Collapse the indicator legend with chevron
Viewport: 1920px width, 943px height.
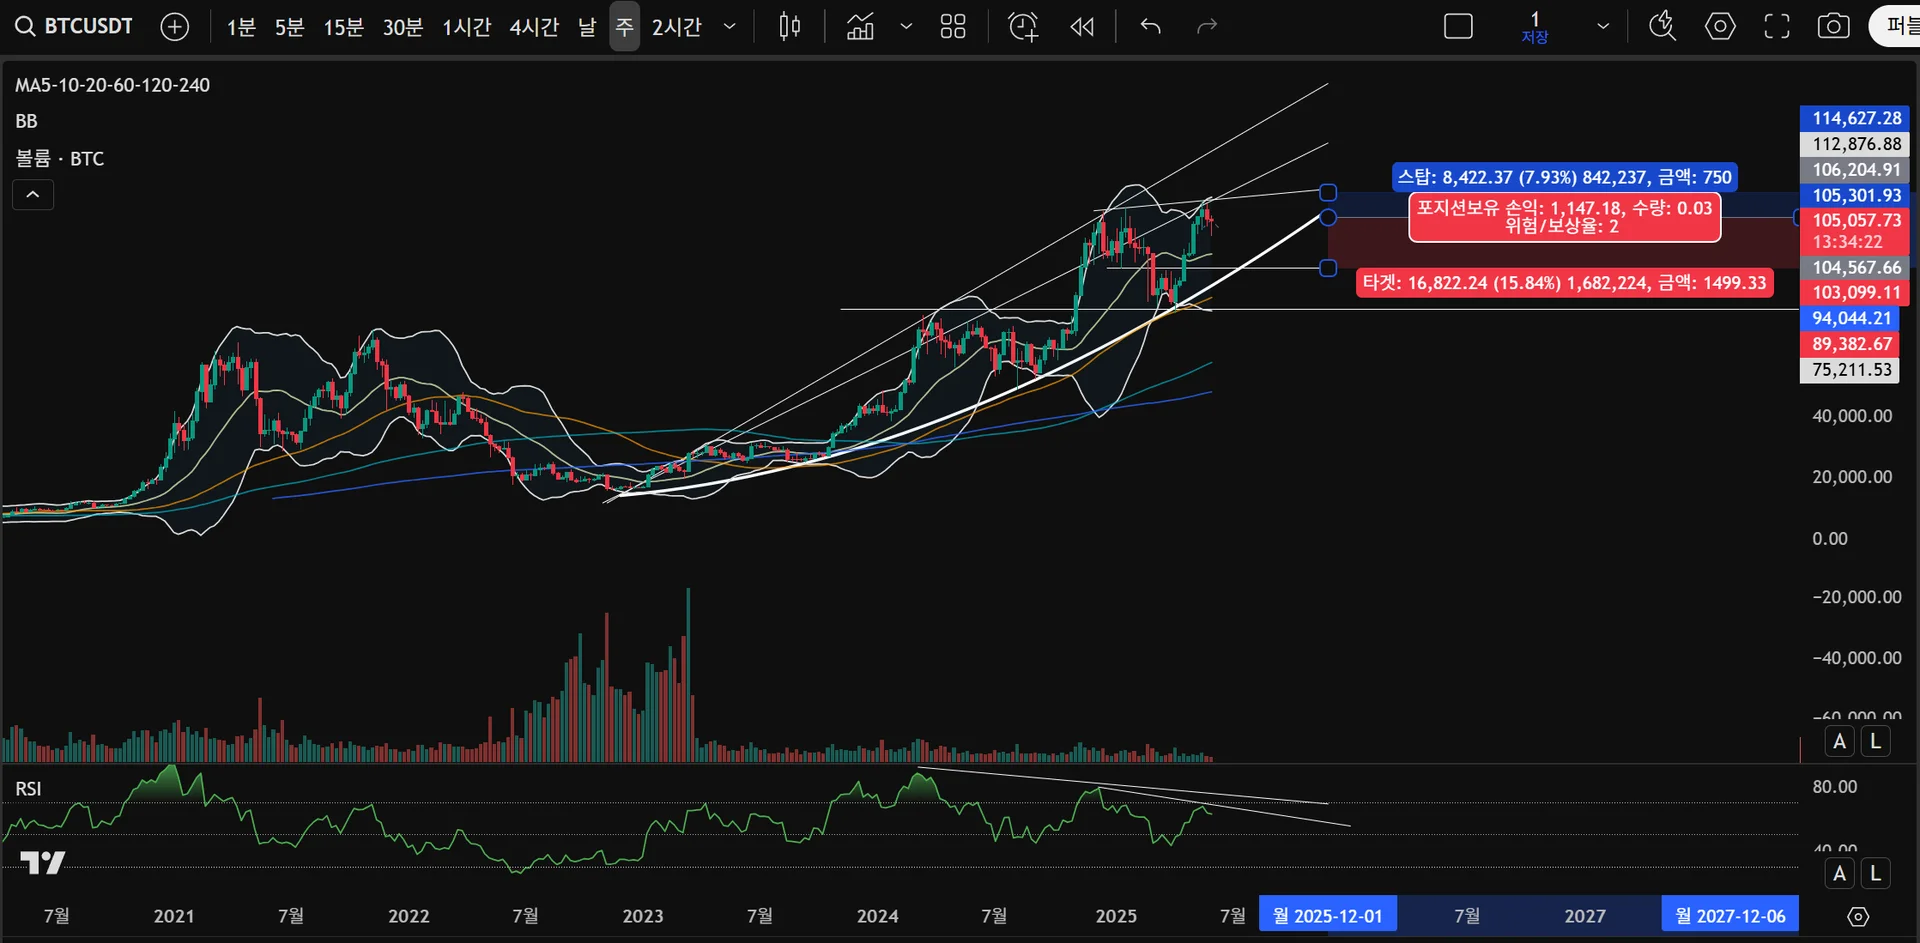33,194
